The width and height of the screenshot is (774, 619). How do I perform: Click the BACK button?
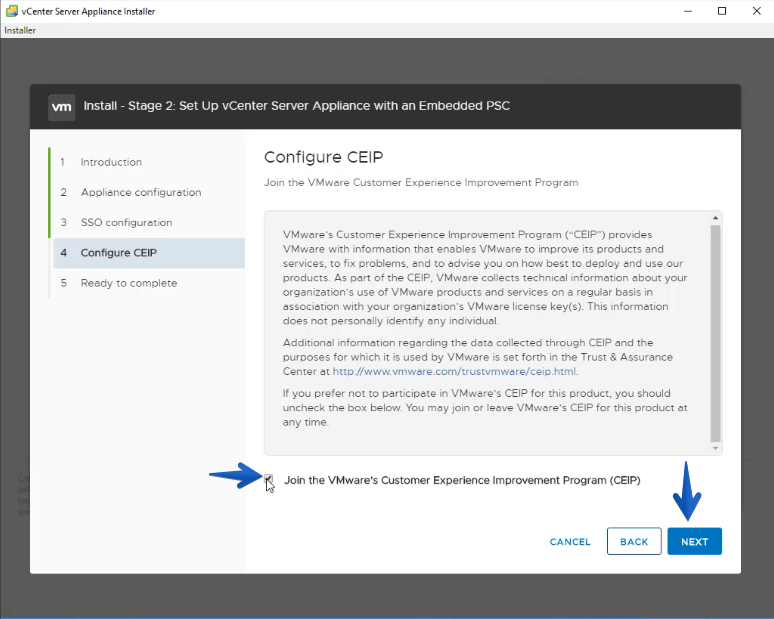pos(634,542)
